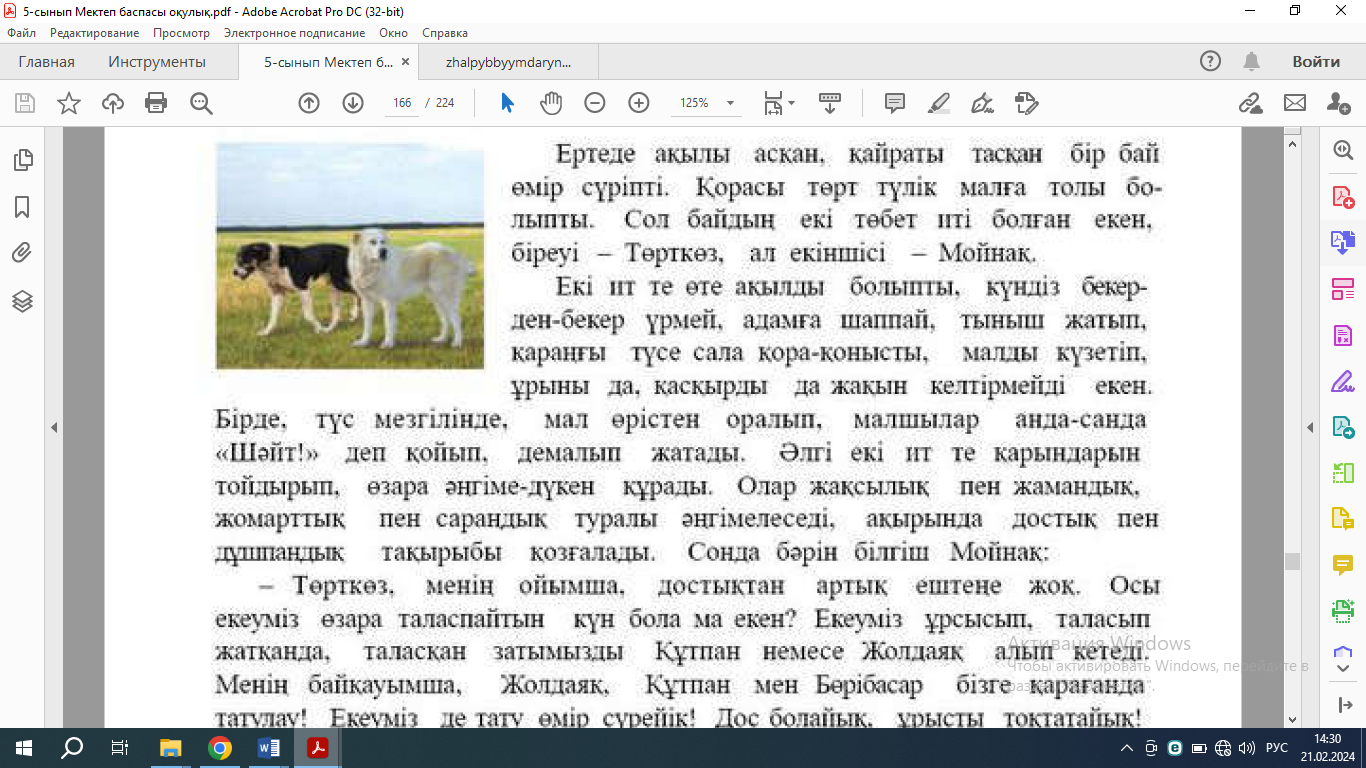Viewport: 1366px width, 768px height.
Task: Click the Print file icon
Action: pos(156,103)
